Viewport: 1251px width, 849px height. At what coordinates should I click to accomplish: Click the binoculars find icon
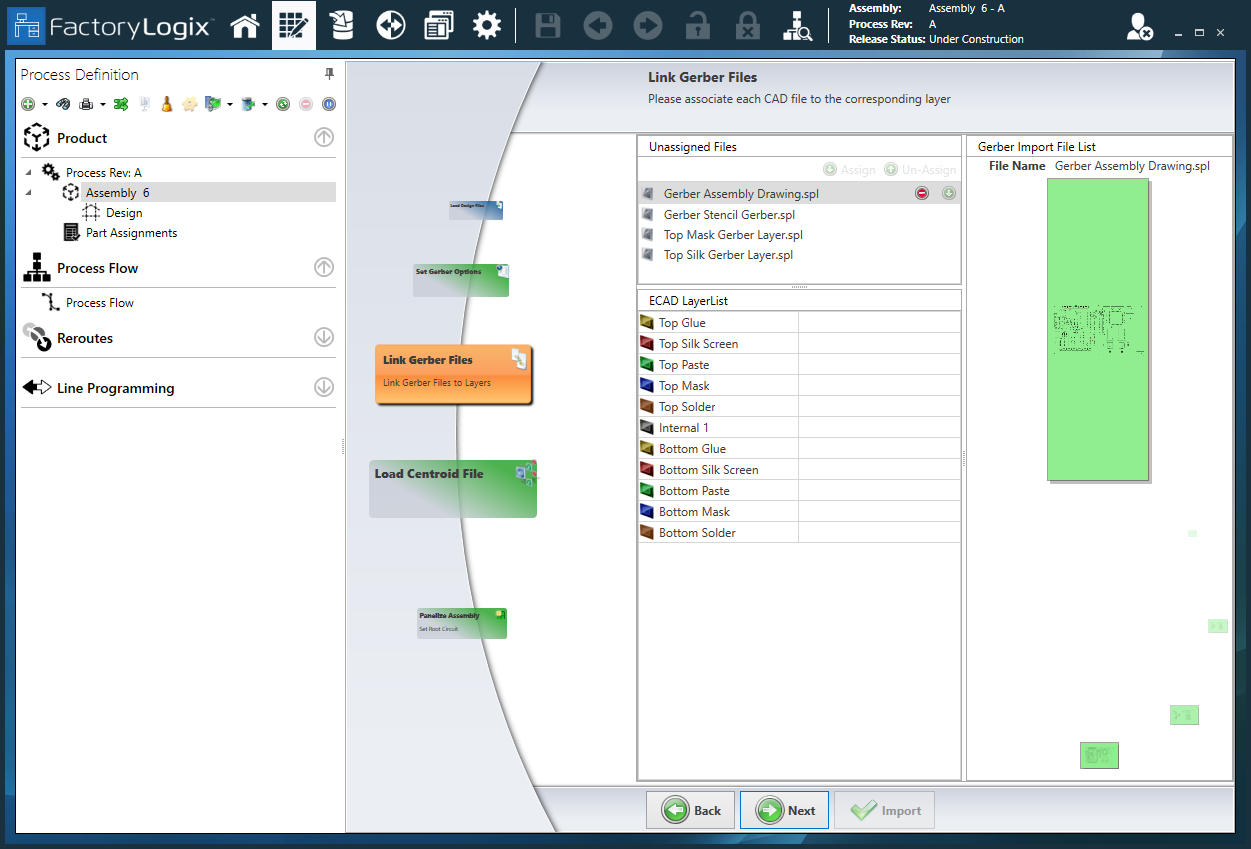[x=63, y=104]
